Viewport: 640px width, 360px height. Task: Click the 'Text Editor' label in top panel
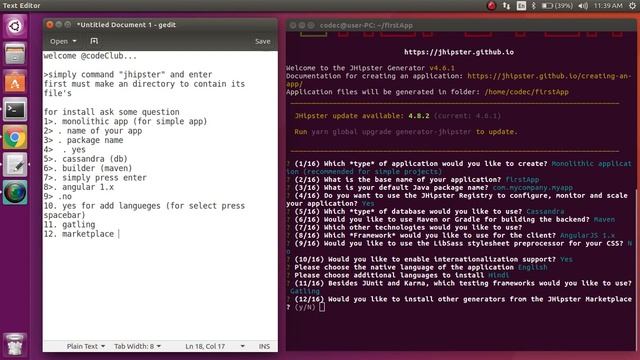[x=21, y=6]
